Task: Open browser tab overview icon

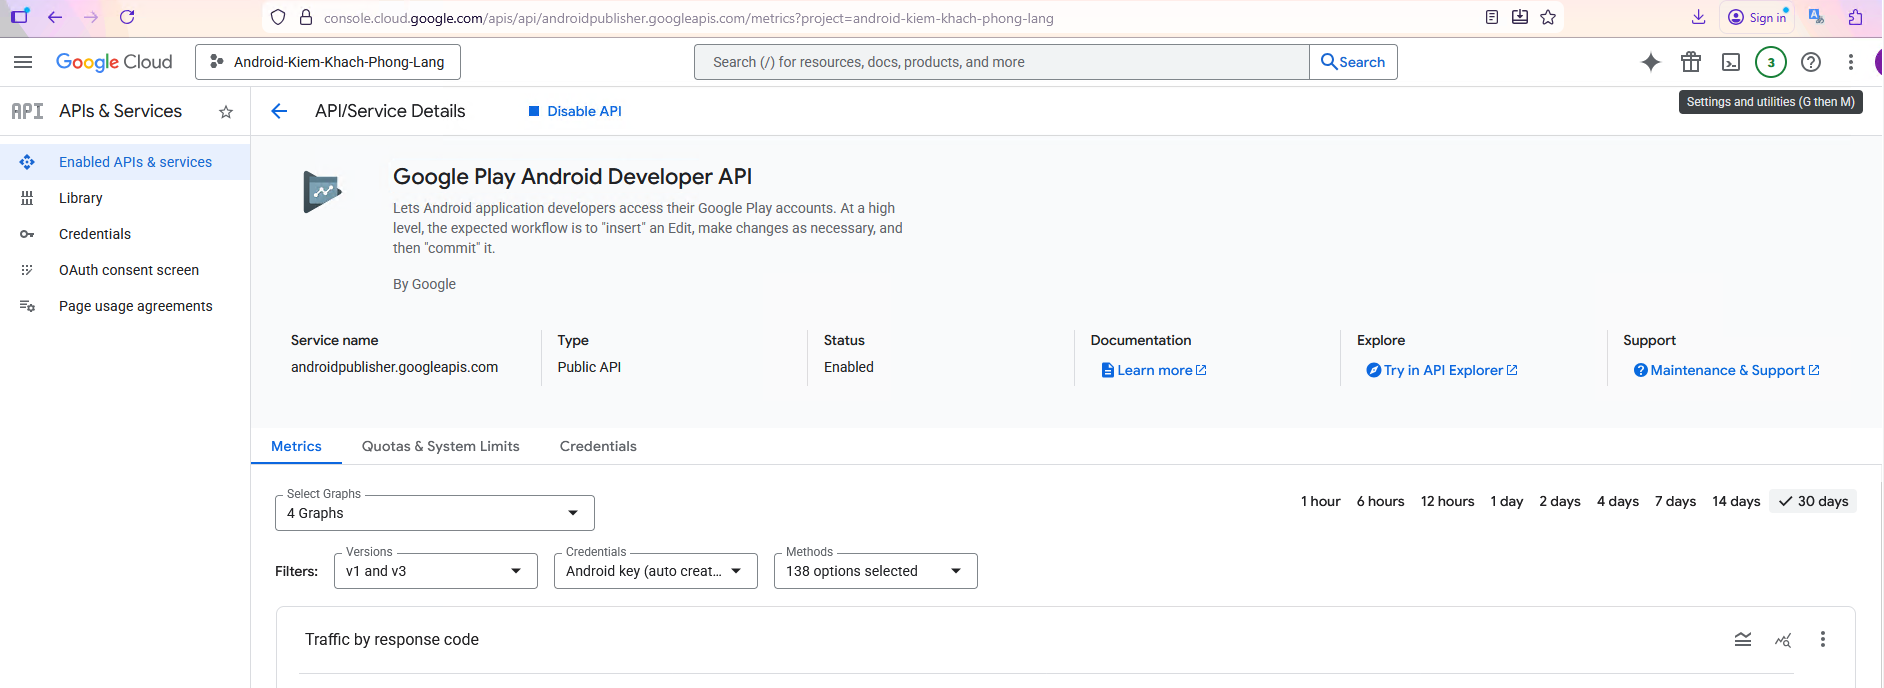Action: coord(19,16)
